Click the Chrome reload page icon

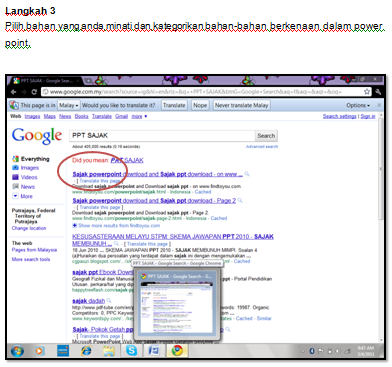pos(34,92)
